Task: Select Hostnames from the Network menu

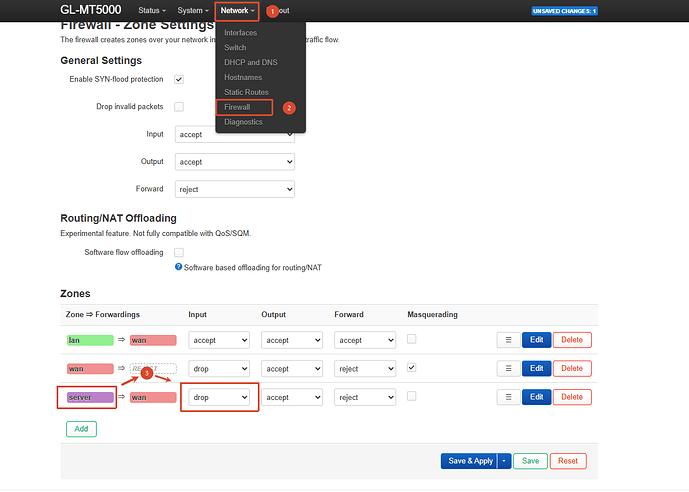Action: 243,77
